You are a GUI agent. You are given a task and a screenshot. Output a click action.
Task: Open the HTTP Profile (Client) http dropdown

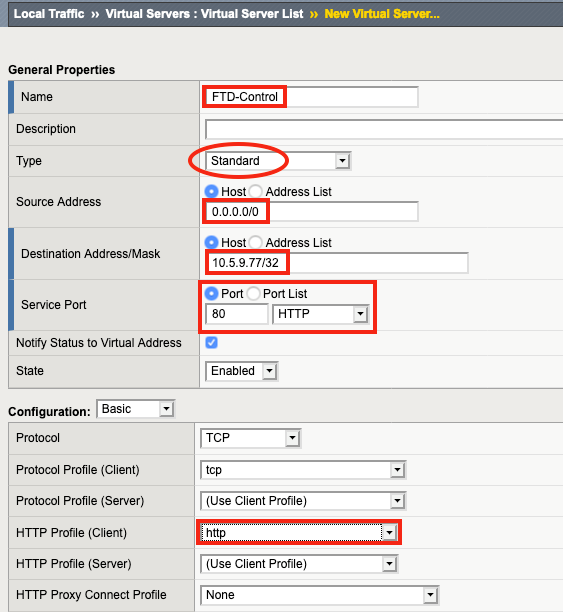(299, 533)
